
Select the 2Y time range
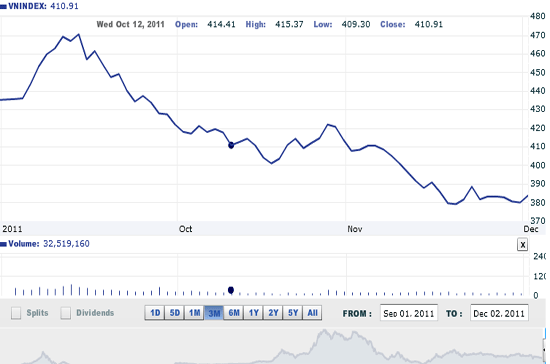pyautogui.click(x=273, y=313)
